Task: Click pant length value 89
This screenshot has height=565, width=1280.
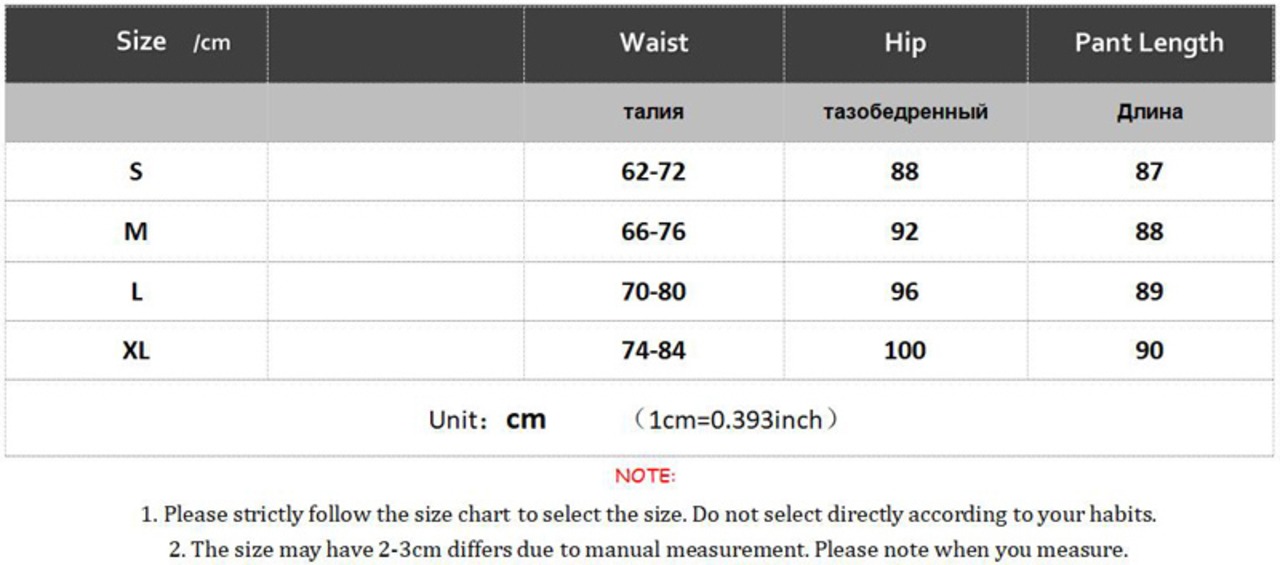Action: [1149, 291]
